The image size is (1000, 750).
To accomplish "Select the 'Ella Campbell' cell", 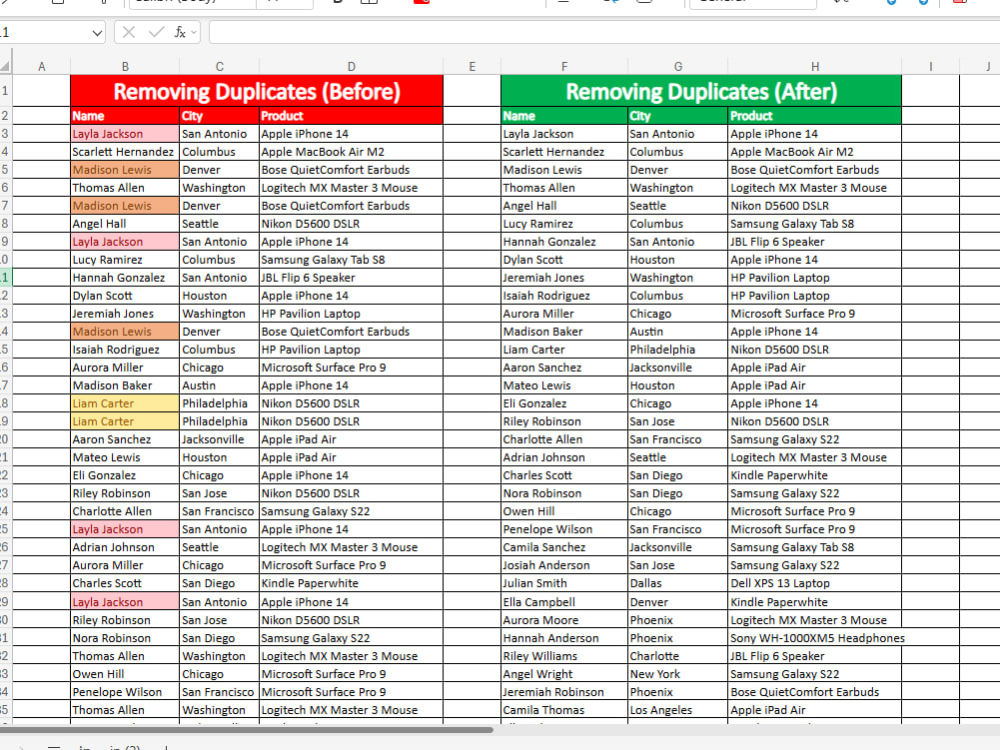I will (x=564, y=601).
